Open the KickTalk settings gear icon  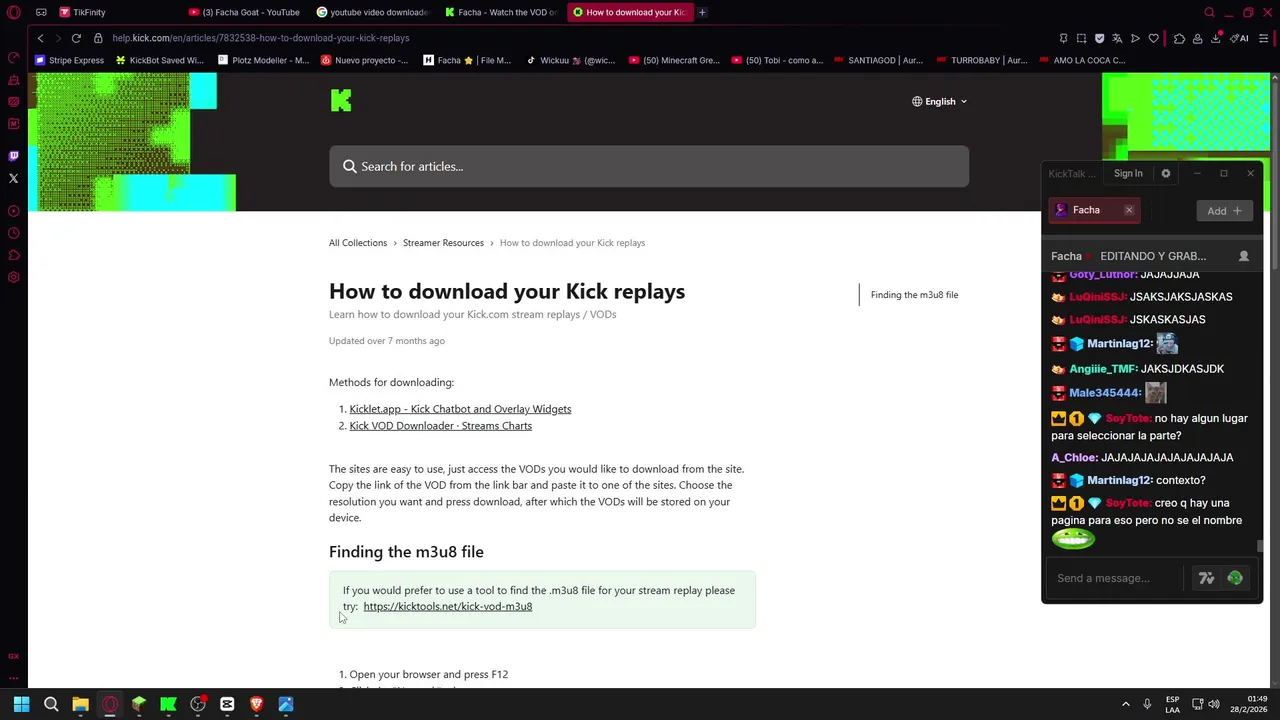(x=1165, y=173)
